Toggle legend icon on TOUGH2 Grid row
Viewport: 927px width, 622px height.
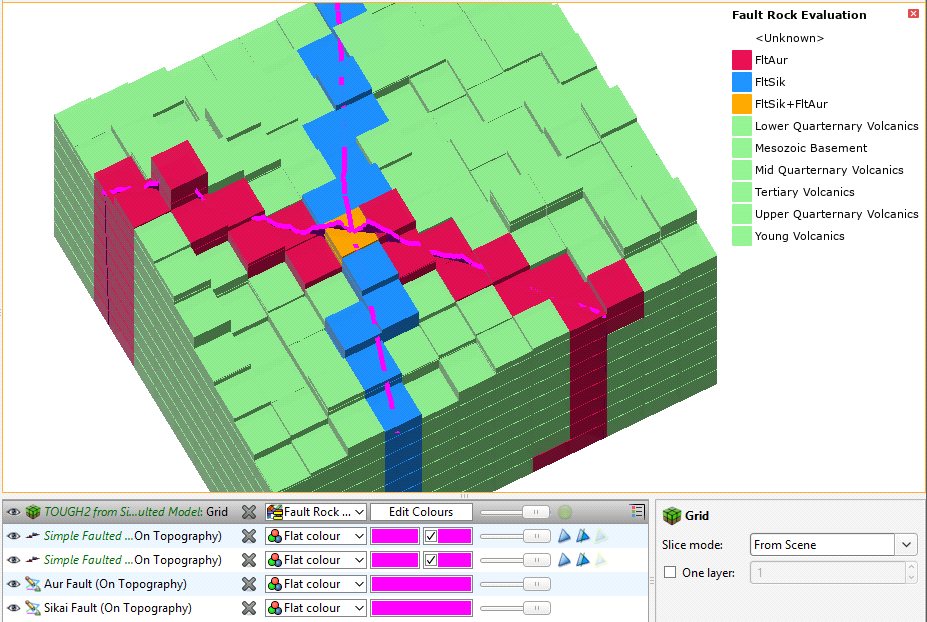[x=638, y=512]
